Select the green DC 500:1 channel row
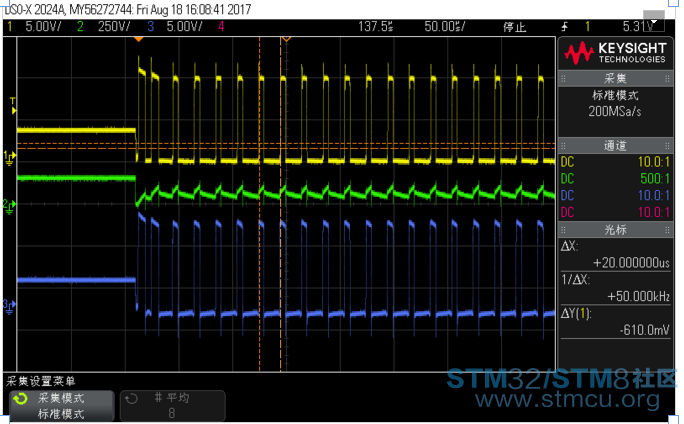The width and height of the screenshot is (684, 424). click(x=615, y=179)
